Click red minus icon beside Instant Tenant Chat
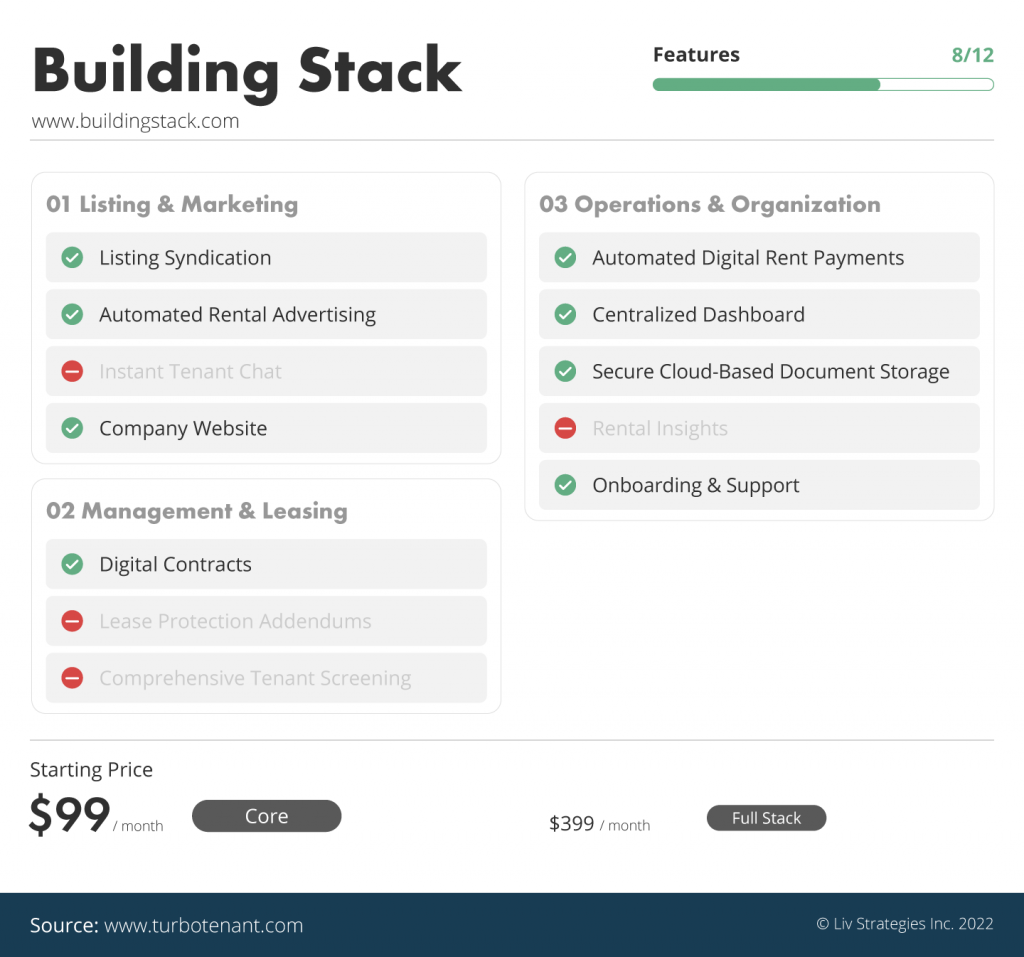The height and width of the screenshot is (957, 1024). (72, 371)
